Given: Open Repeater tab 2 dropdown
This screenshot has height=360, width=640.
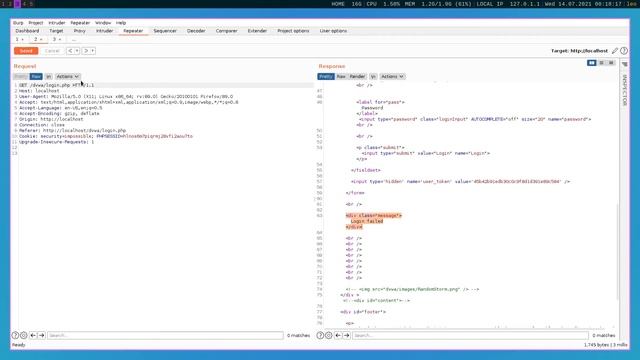Looking at the screenshot, I should 41,40.
